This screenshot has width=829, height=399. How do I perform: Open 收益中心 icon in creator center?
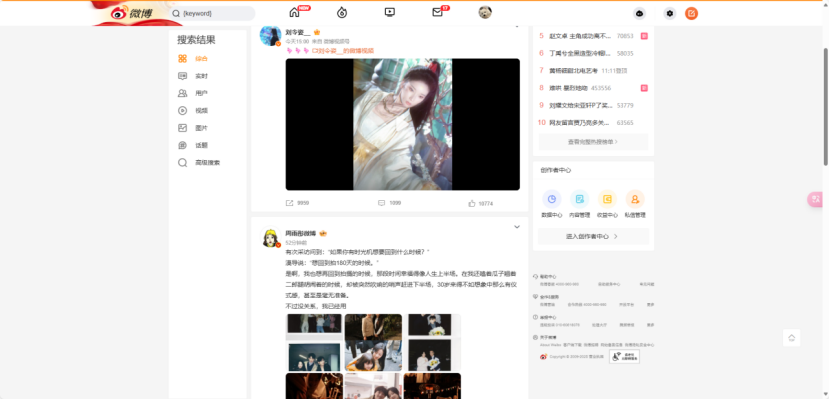click(x=607, y=199)
